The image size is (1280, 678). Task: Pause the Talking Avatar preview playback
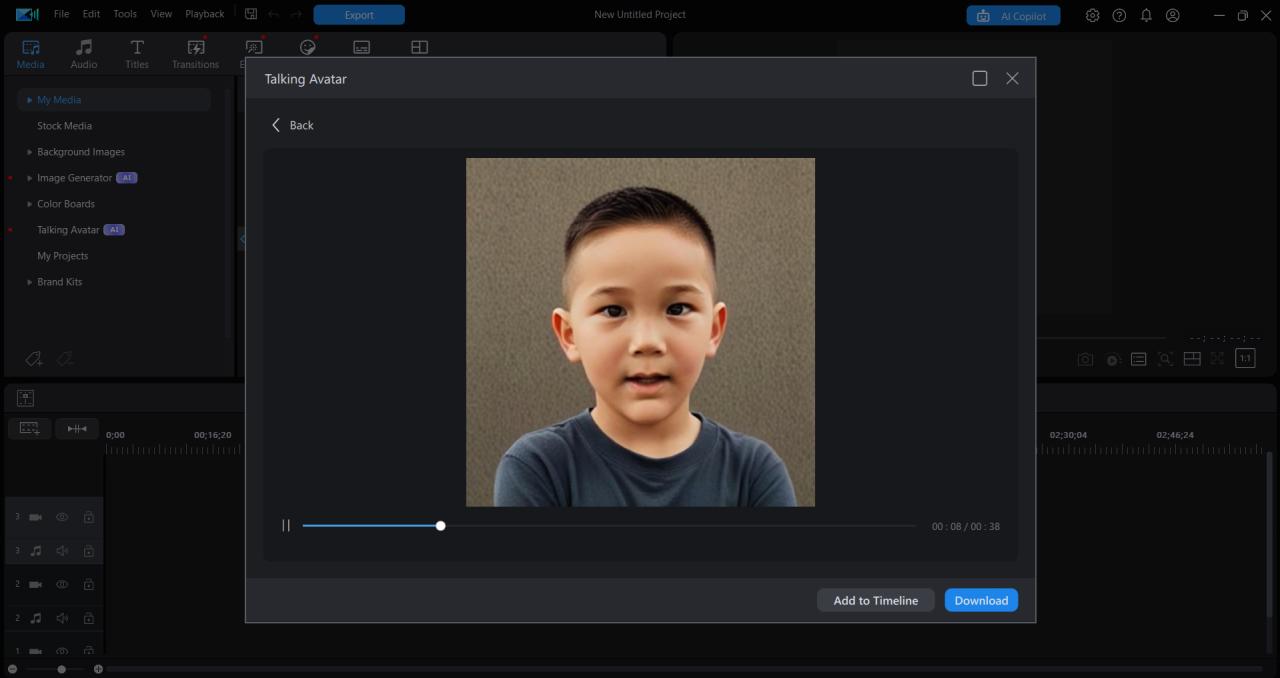(x=286, y=526)
